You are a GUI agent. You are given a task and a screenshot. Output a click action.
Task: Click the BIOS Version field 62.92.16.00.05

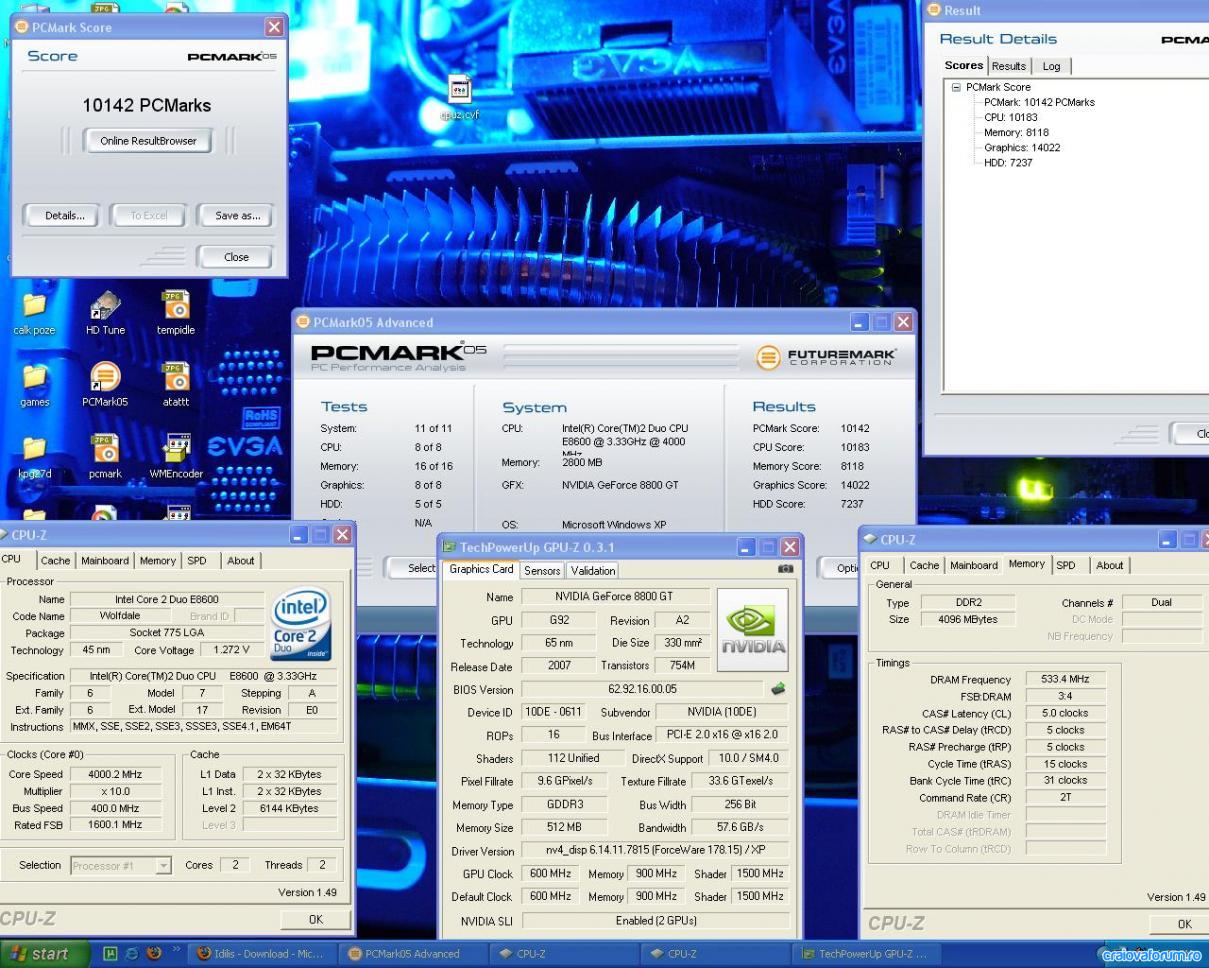[643, 689]
